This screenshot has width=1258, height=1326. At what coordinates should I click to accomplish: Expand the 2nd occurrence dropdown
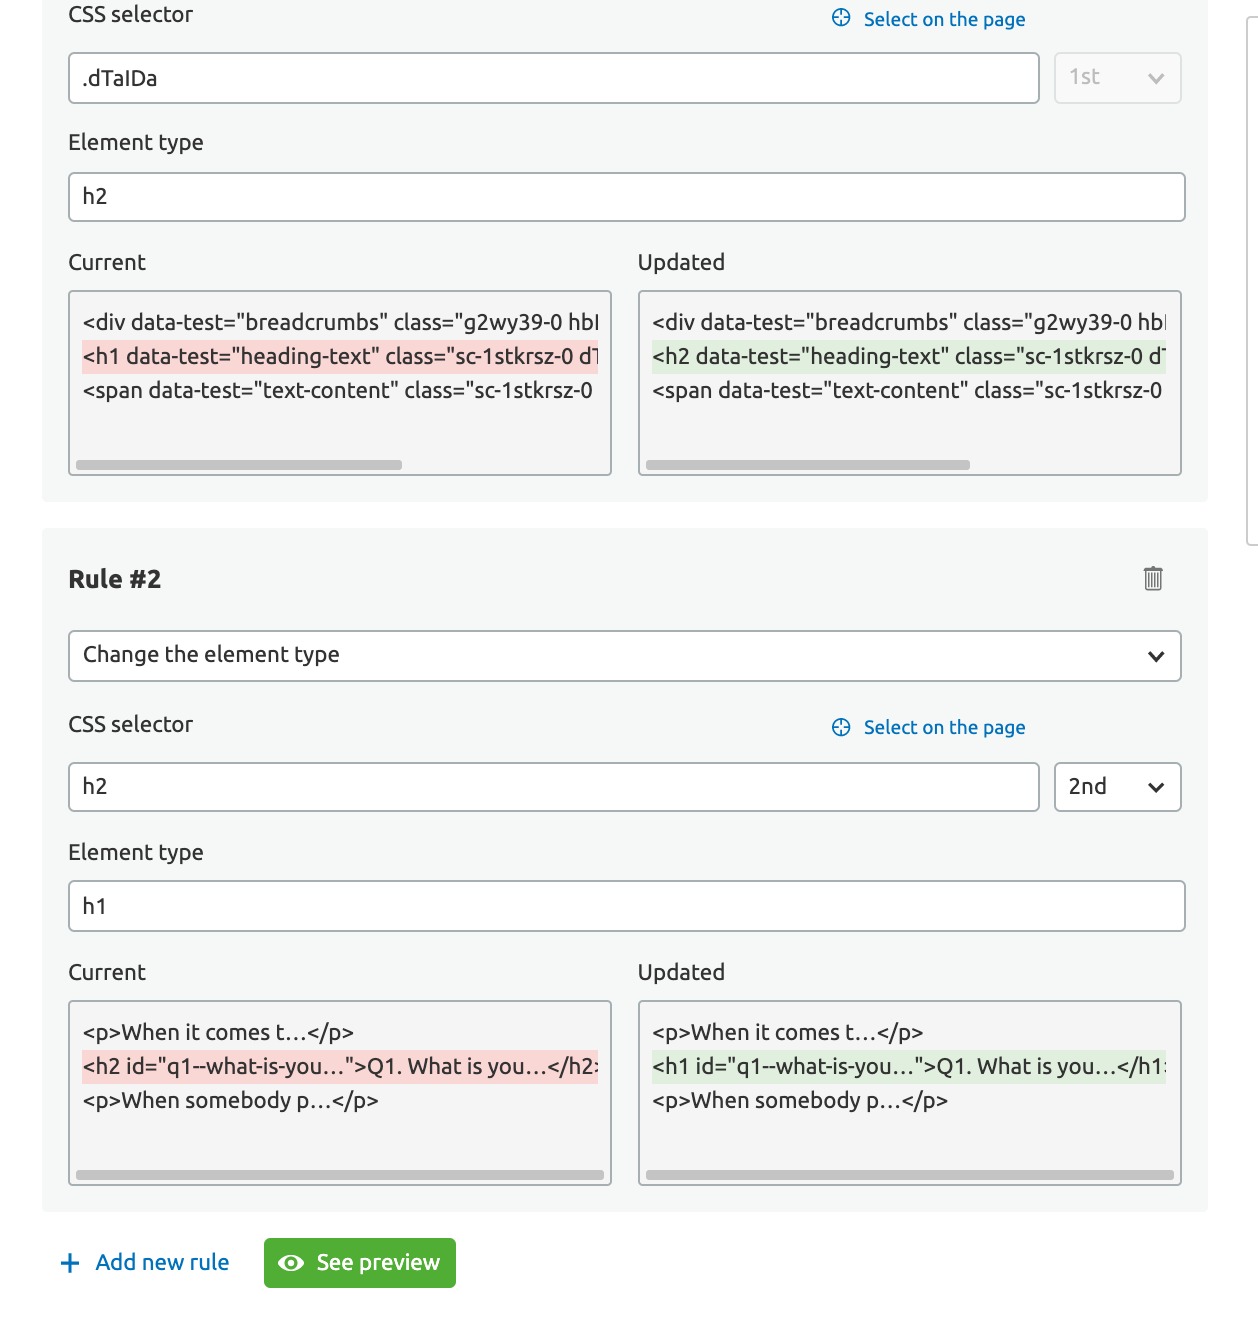(x=1117, y=787)
